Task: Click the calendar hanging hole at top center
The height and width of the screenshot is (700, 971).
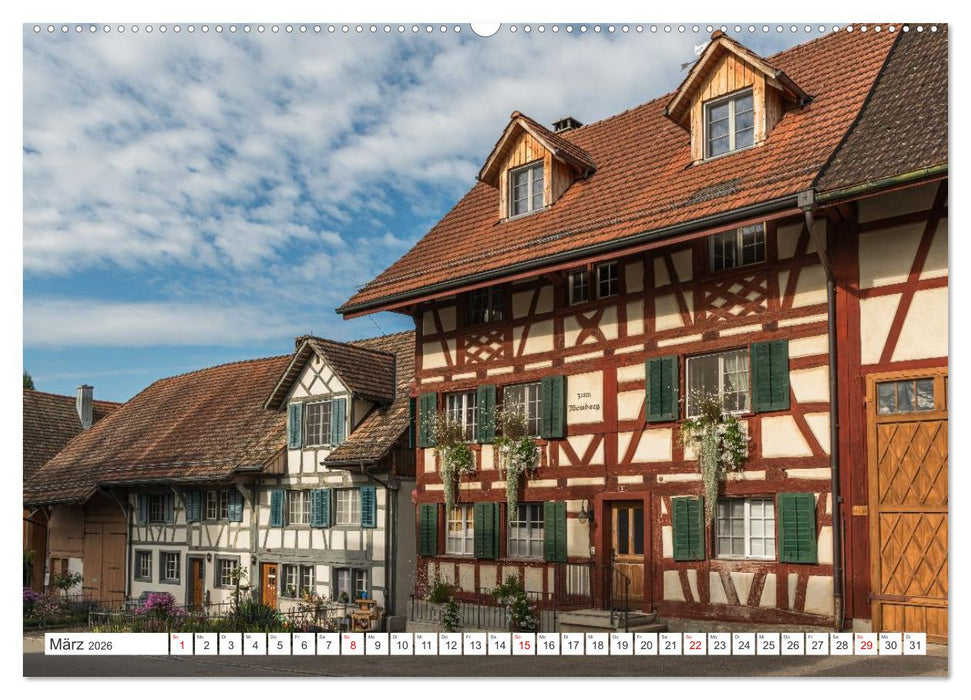Action: click(485, 28)
